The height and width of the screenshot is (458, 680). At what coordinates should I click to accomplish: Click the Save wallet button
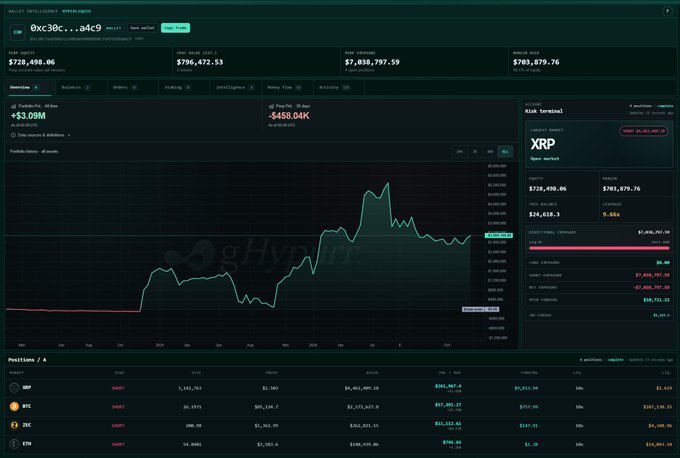[x=142, y=28]
